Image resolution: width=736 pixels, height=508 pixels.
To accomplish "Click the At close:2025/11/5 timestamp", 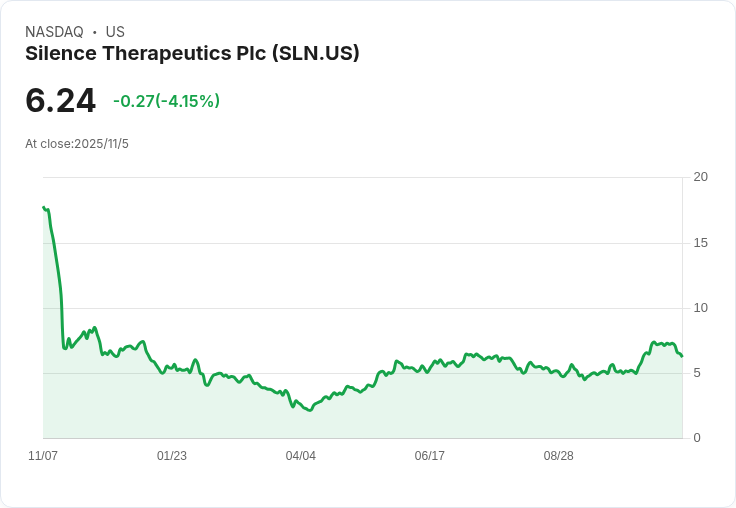I will tap(77, 144).
